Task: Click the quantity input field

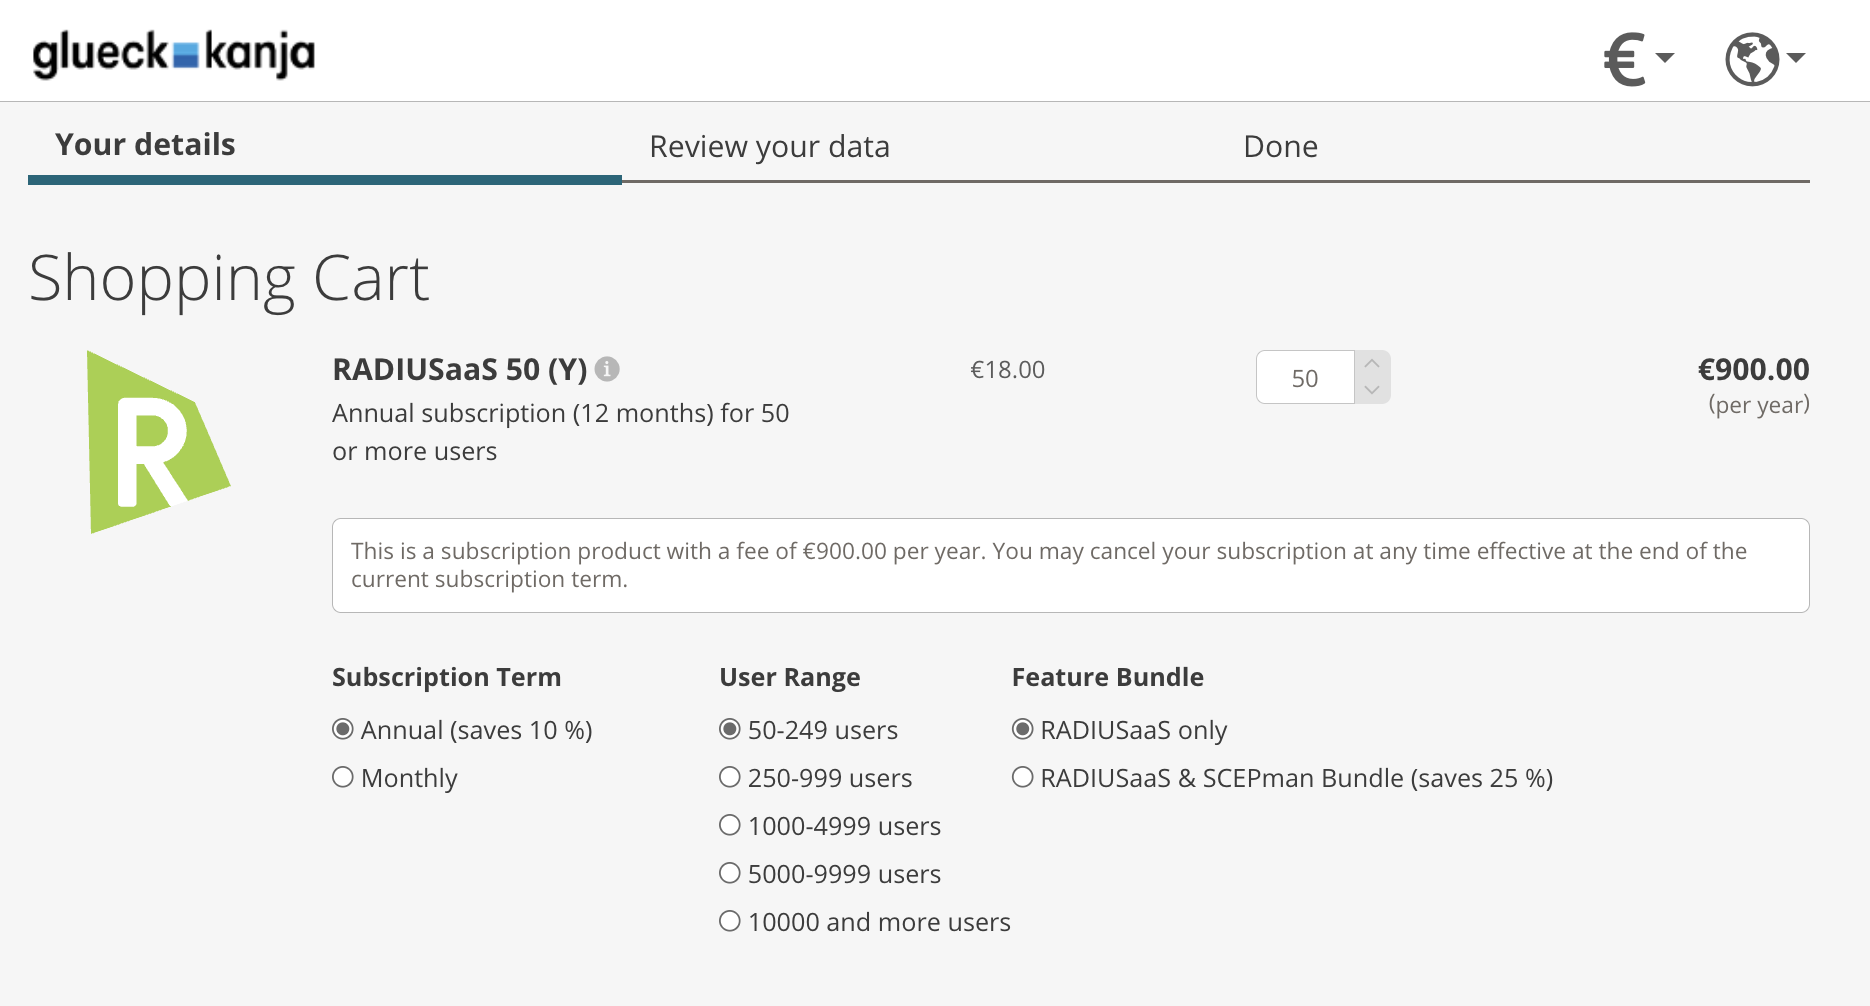Action: click(x=1305, y=378)
